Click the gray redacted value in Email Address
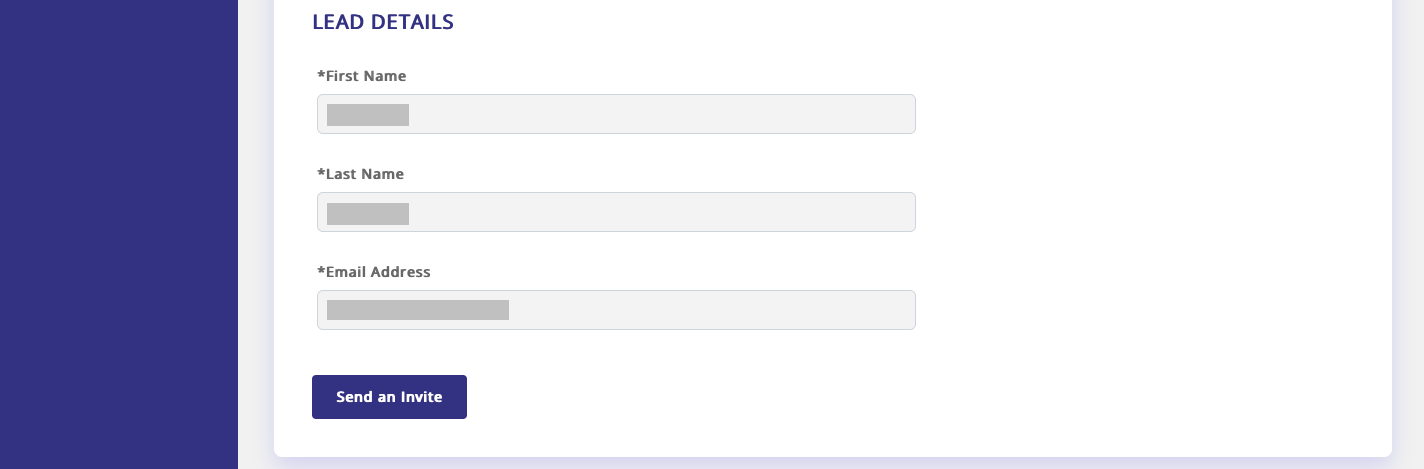 (418, 310)
